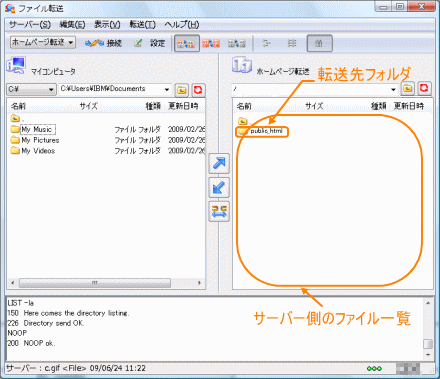Open the サーバー(S) menu
Image resolution: width=440 pixels, height=379 pixels.
pyautogui.click(x=30, y=24)
